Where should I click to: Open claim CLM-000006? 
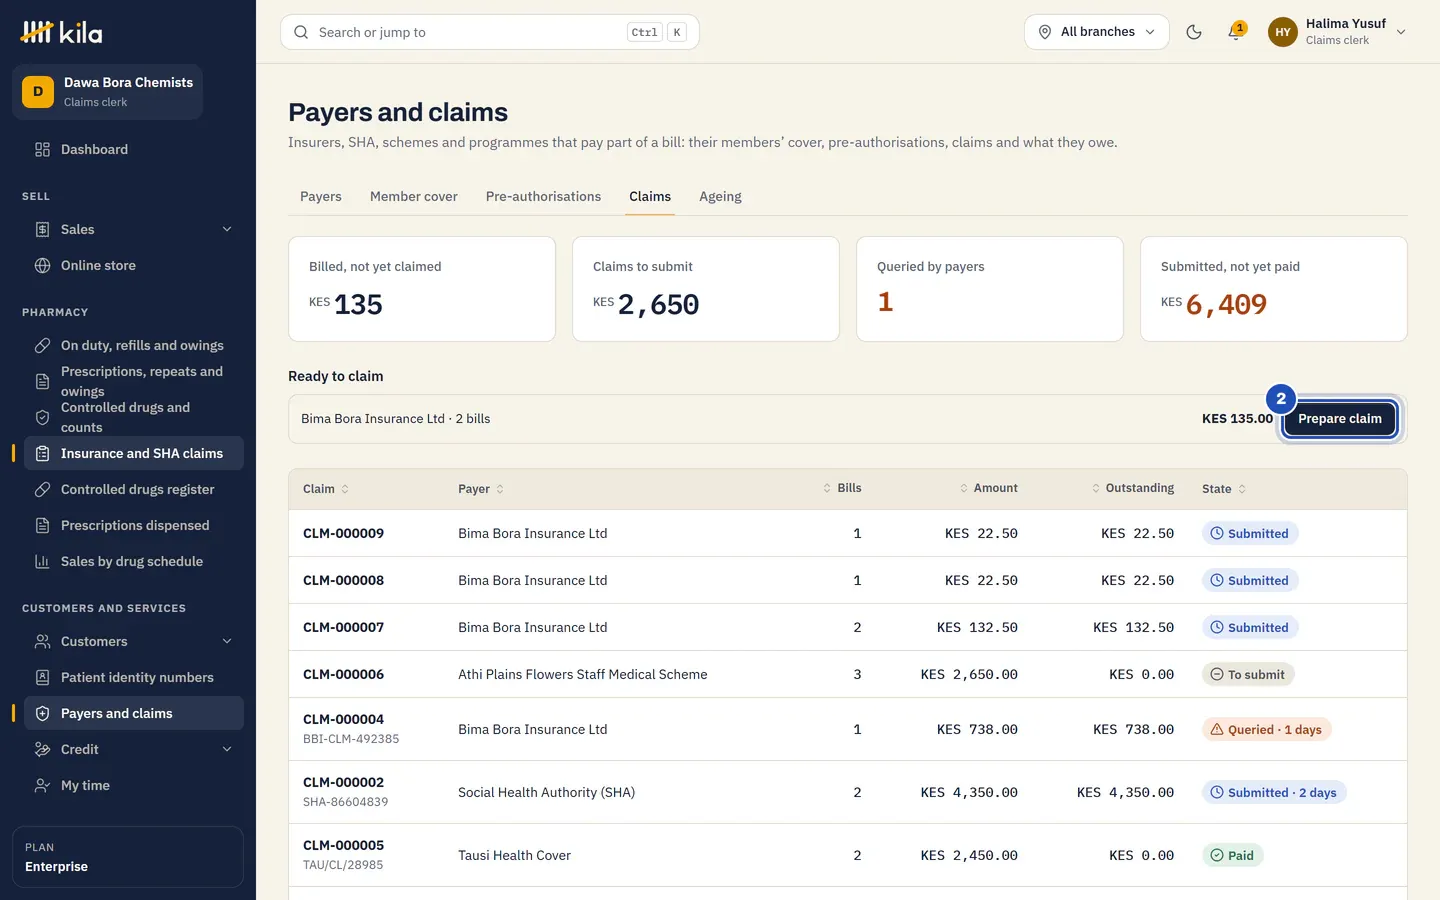click(x=343, y=675)
